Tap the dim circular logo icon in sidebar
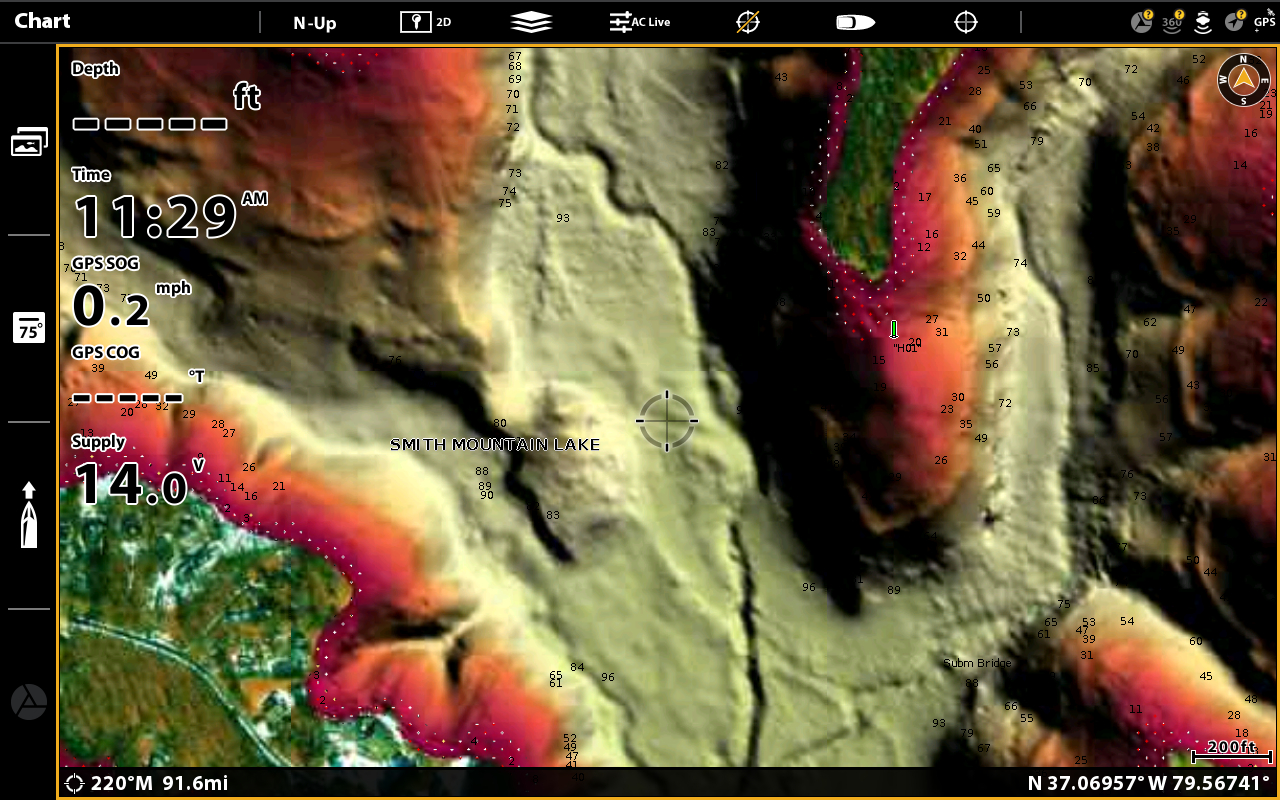Viewport: 1280px width, 800px height. coord(29,702)
